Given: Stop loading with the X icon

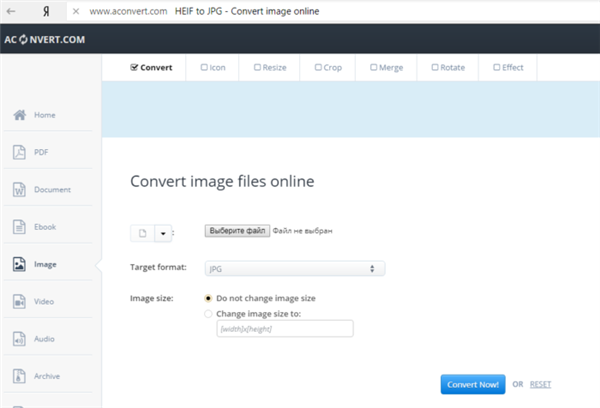Looking at the screenshot, I should [76, 11].
